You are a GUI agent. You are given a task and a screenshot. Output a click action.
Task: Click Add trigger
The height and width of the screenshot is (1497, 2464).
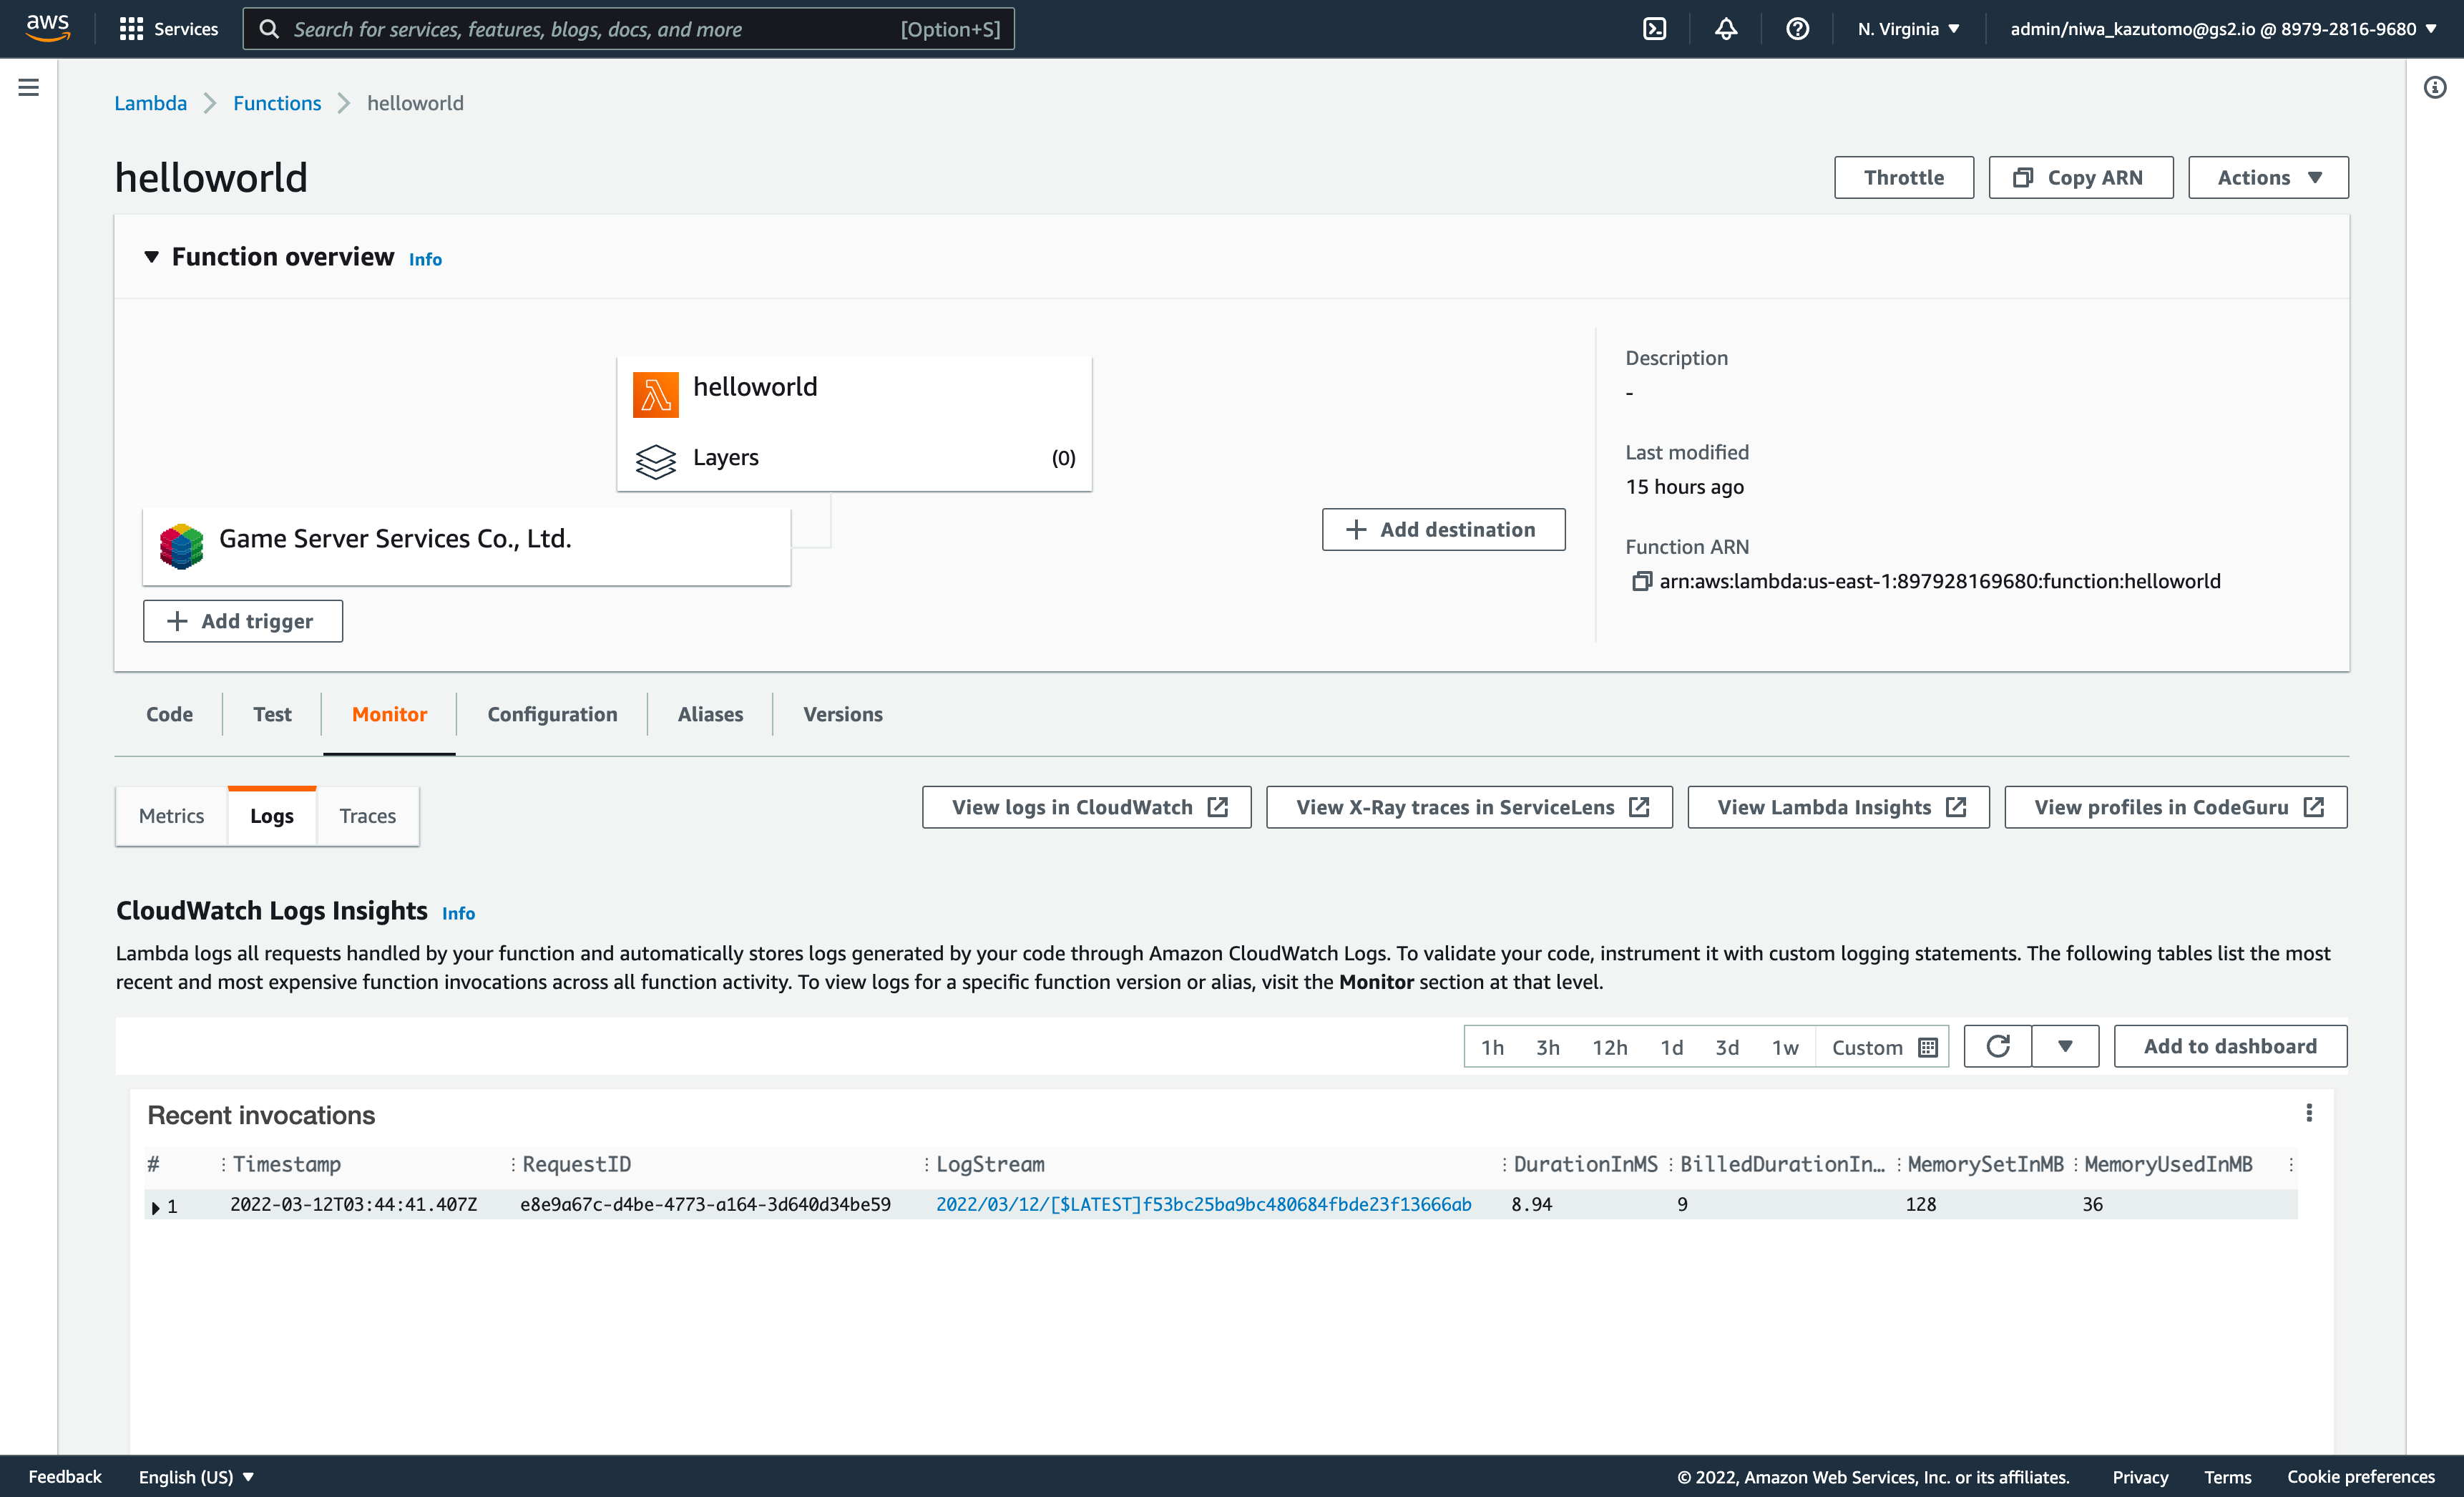pyautogui.click(x=242, y=621)
